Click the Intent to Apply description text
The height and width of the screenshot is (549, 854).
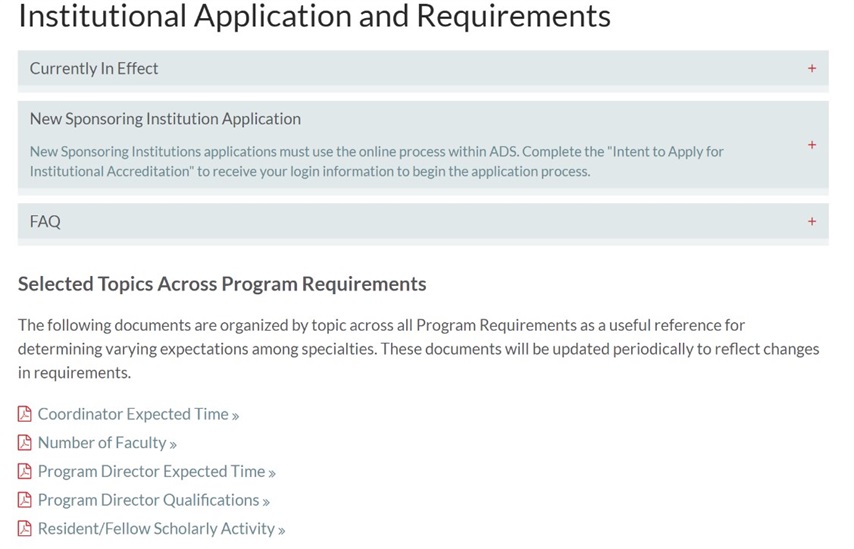(376, 161)
